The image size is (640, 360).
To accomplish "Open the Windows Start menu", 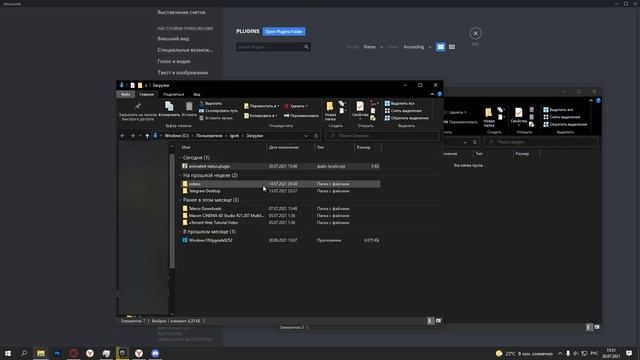I will (x=8, y=353).
